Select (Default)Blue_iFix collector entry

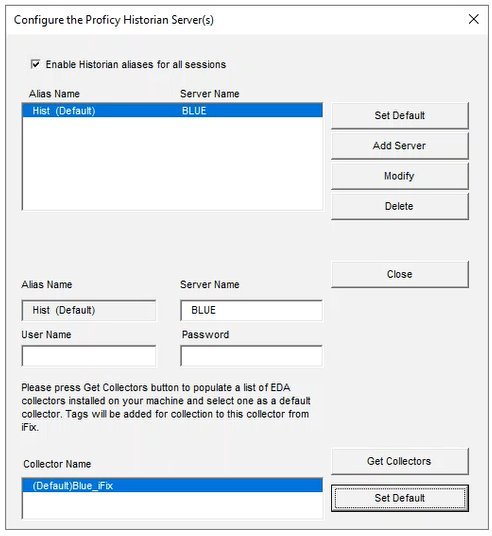[172, 485]
